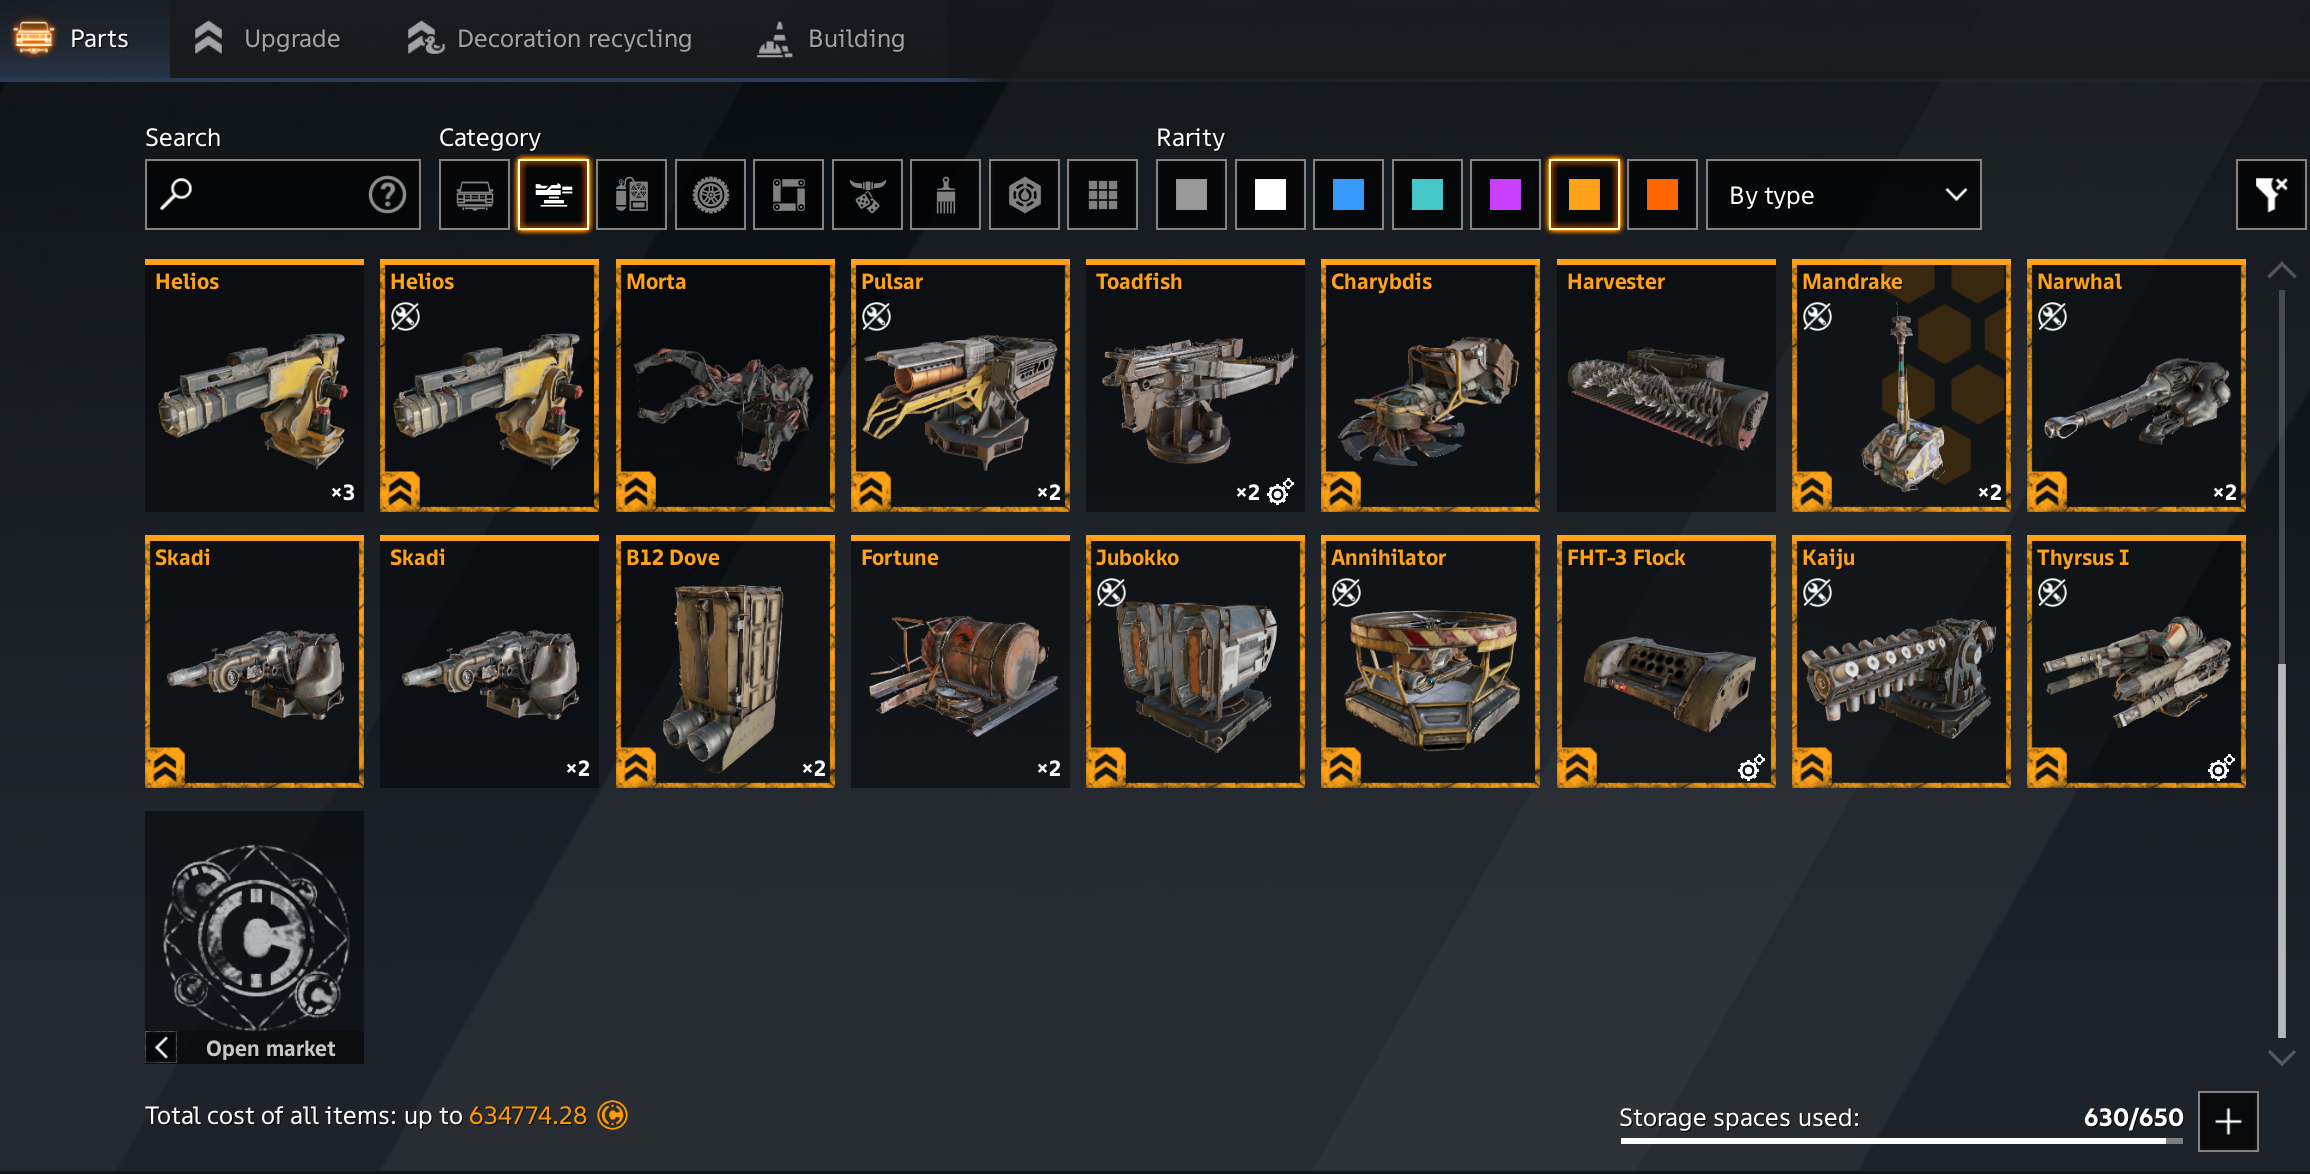
Task: Select the wheels category filter icon
Action: coord(710,195)
